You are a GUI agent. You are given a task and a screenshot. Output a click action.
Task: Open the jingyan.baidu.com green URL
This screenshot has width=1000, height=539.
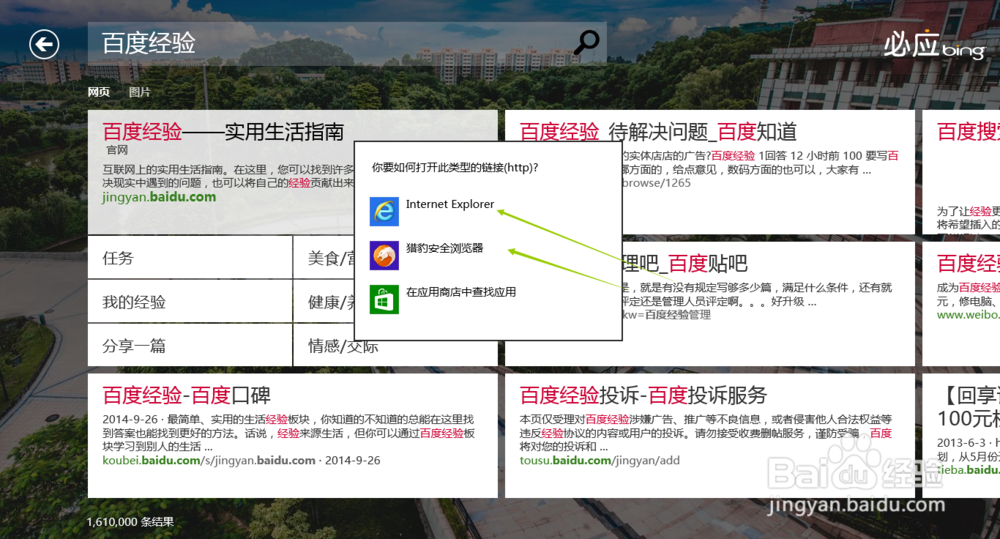click(159, 197)
